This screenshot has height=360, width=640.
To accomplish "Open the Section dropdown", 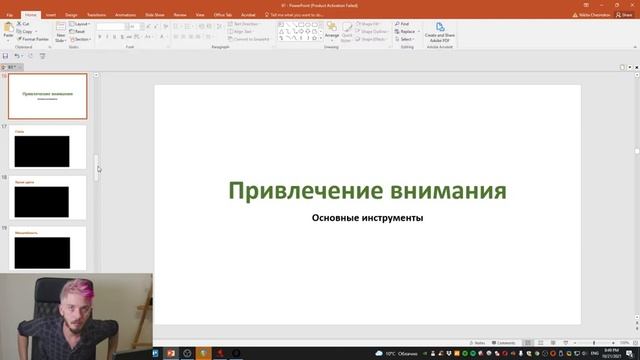I will 80,39.
